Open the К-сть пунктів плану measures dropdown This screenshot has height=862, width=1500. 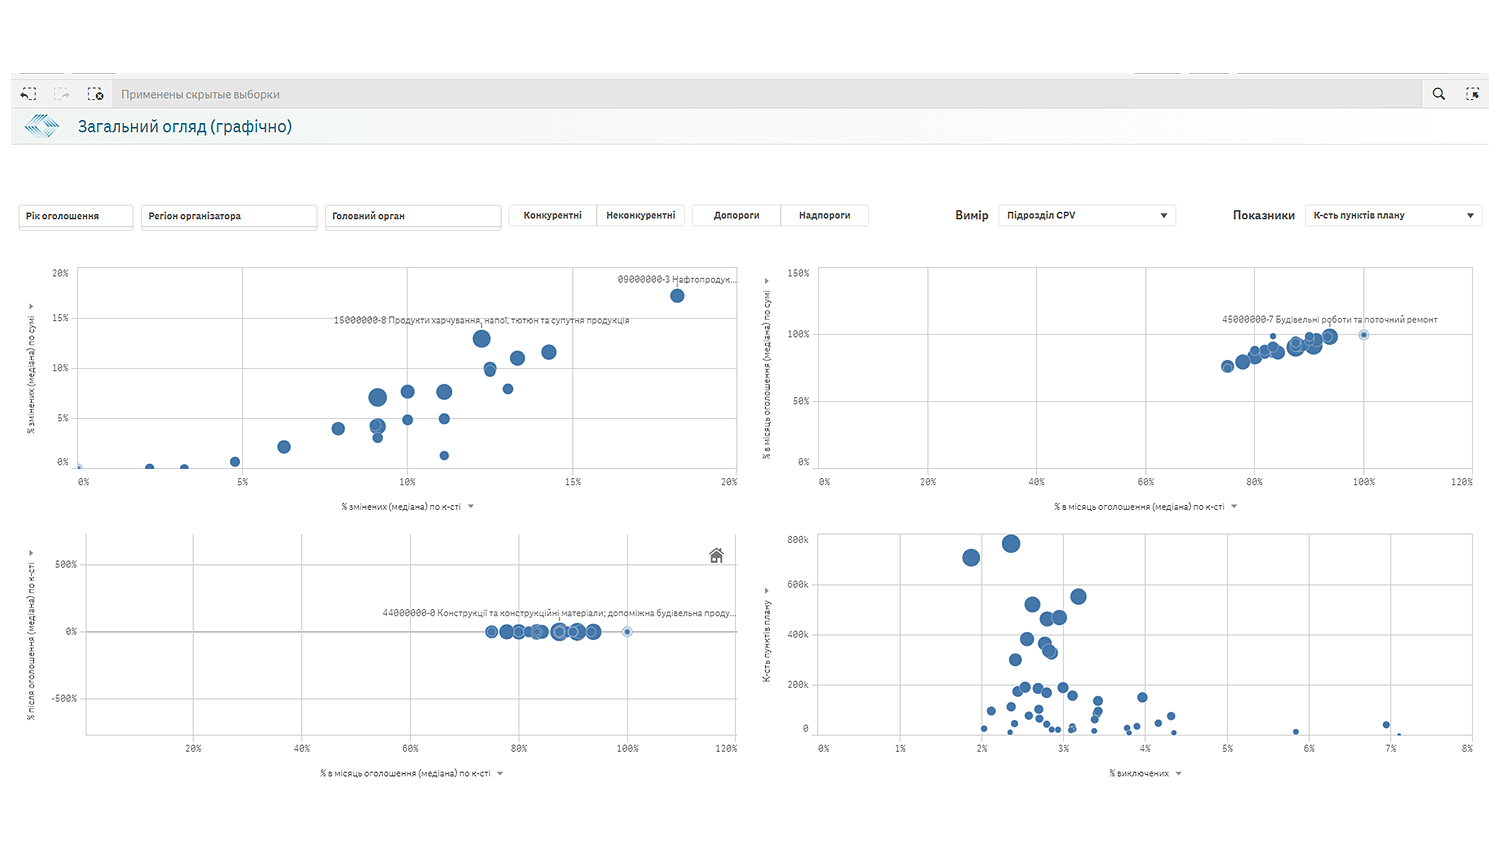1393,214
